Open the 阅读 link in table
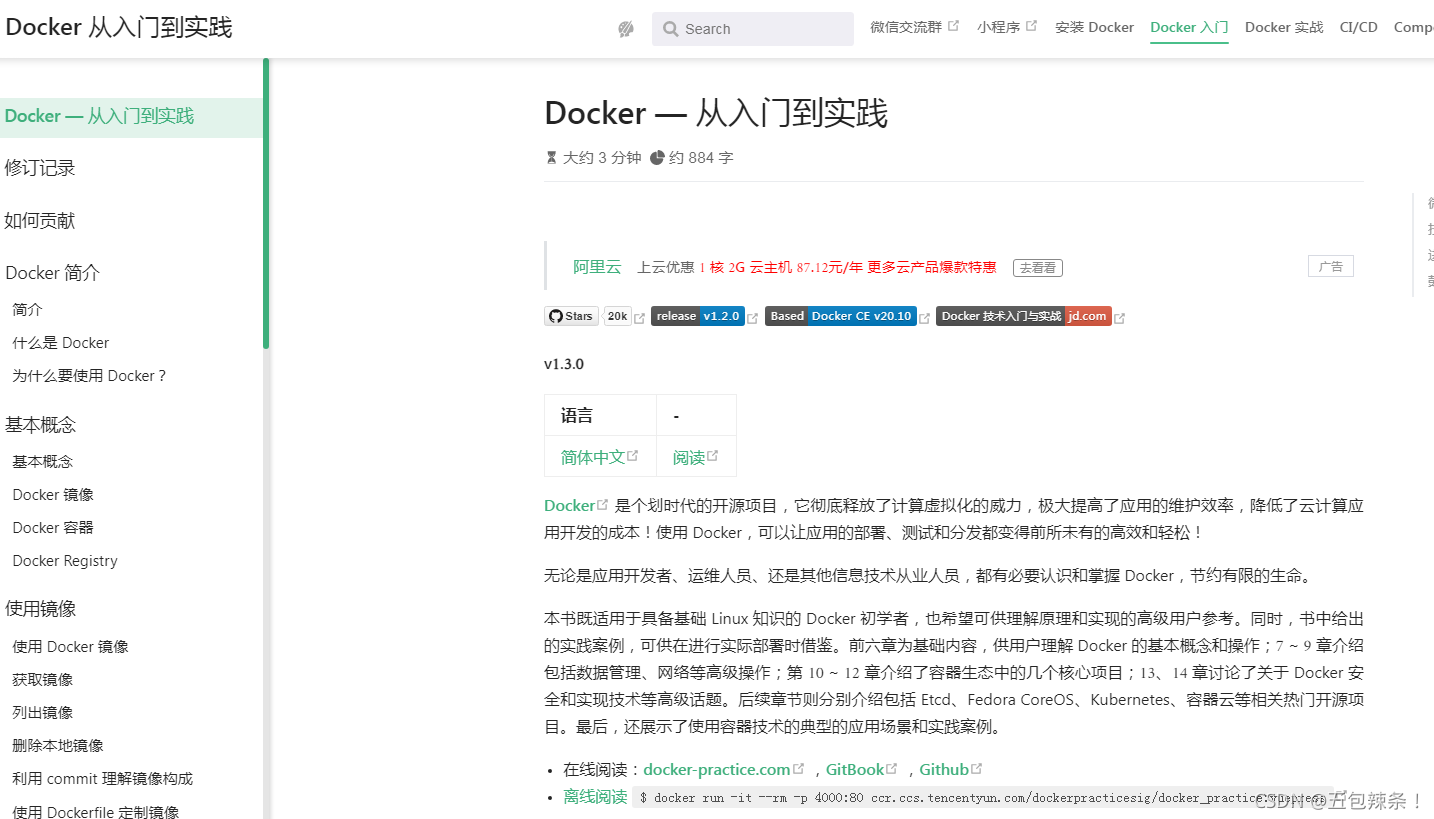The image size is (1434, 819). coord(695,457)
